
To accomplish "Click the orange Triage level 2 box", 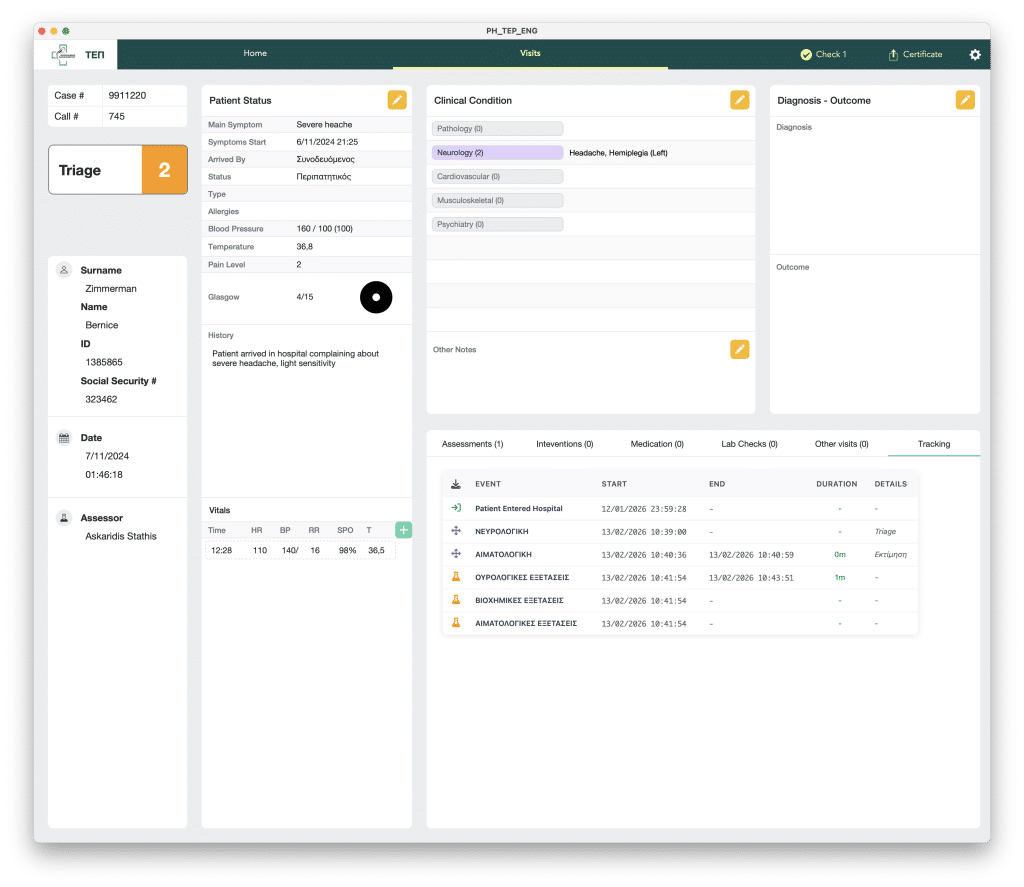I will 164,170.
